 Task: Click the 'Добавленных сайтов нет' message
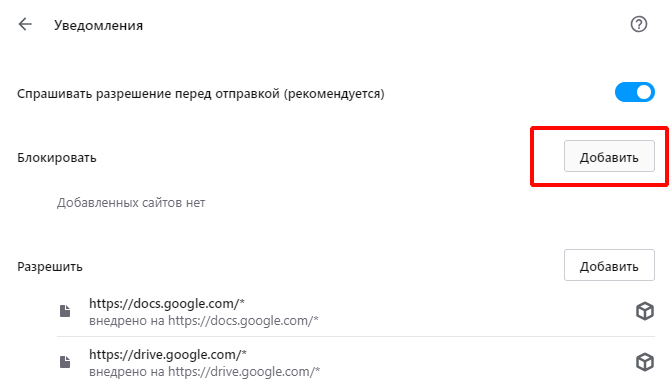(131, 203)
